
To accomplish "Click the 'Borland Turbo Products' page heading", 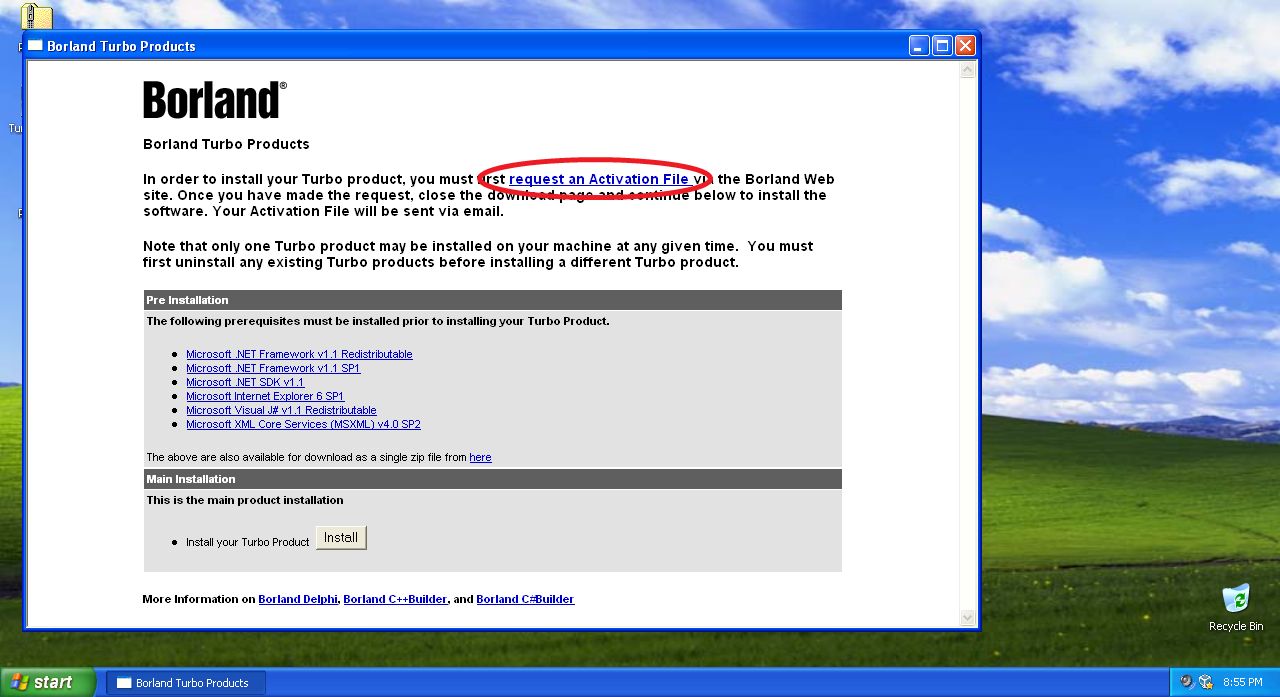I will pos(226,144).
